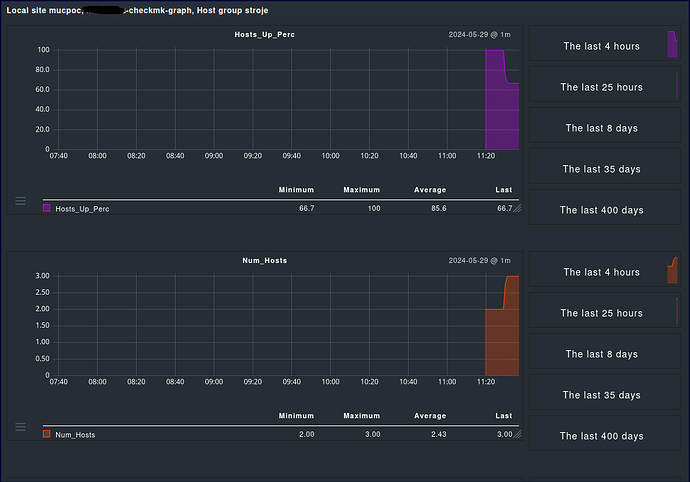The height and width of the screenshot is (482, 690).
Task: Select 'The last 400 days' for Hosts_Up_Perc
Action: tap(601, 210)
